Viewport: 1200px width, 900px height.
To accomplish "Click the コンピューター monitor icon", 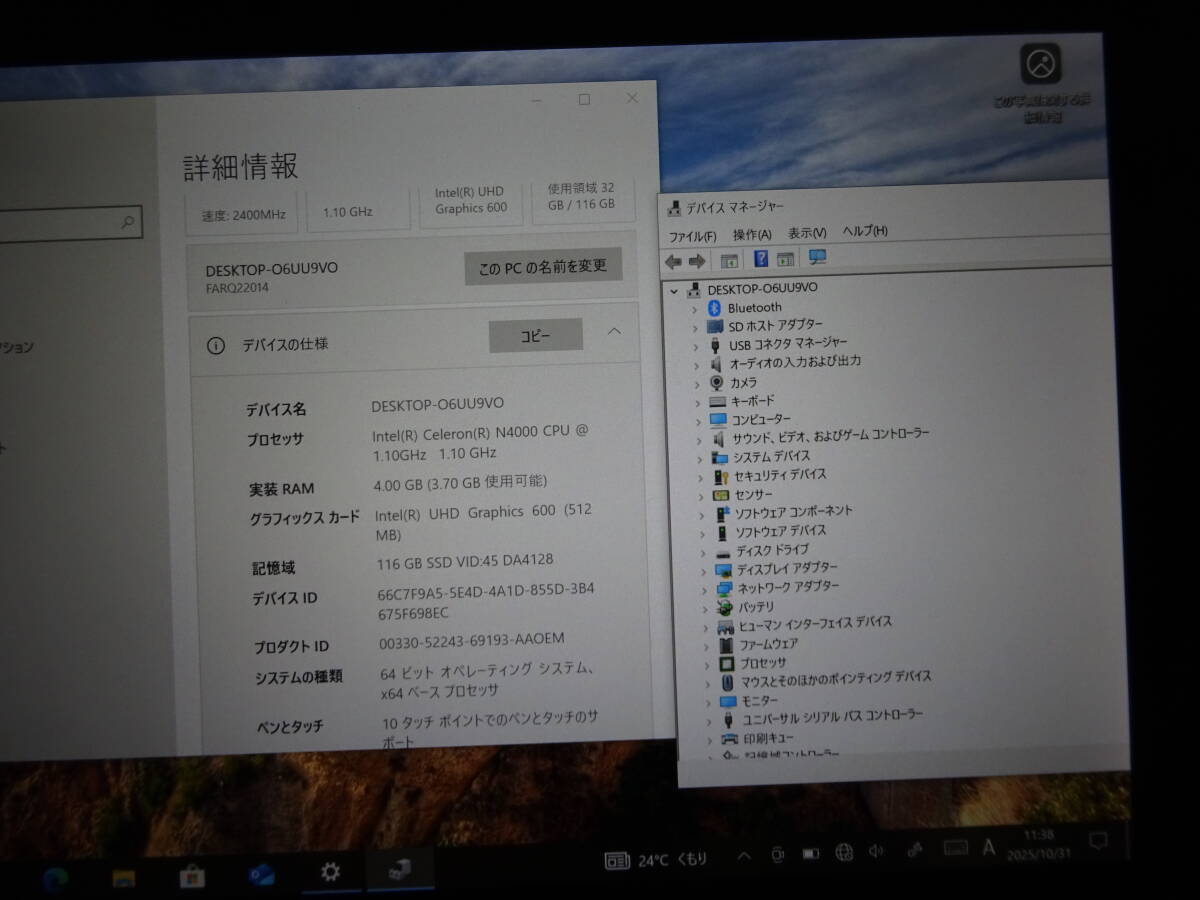I will click(x=718, y=420).
